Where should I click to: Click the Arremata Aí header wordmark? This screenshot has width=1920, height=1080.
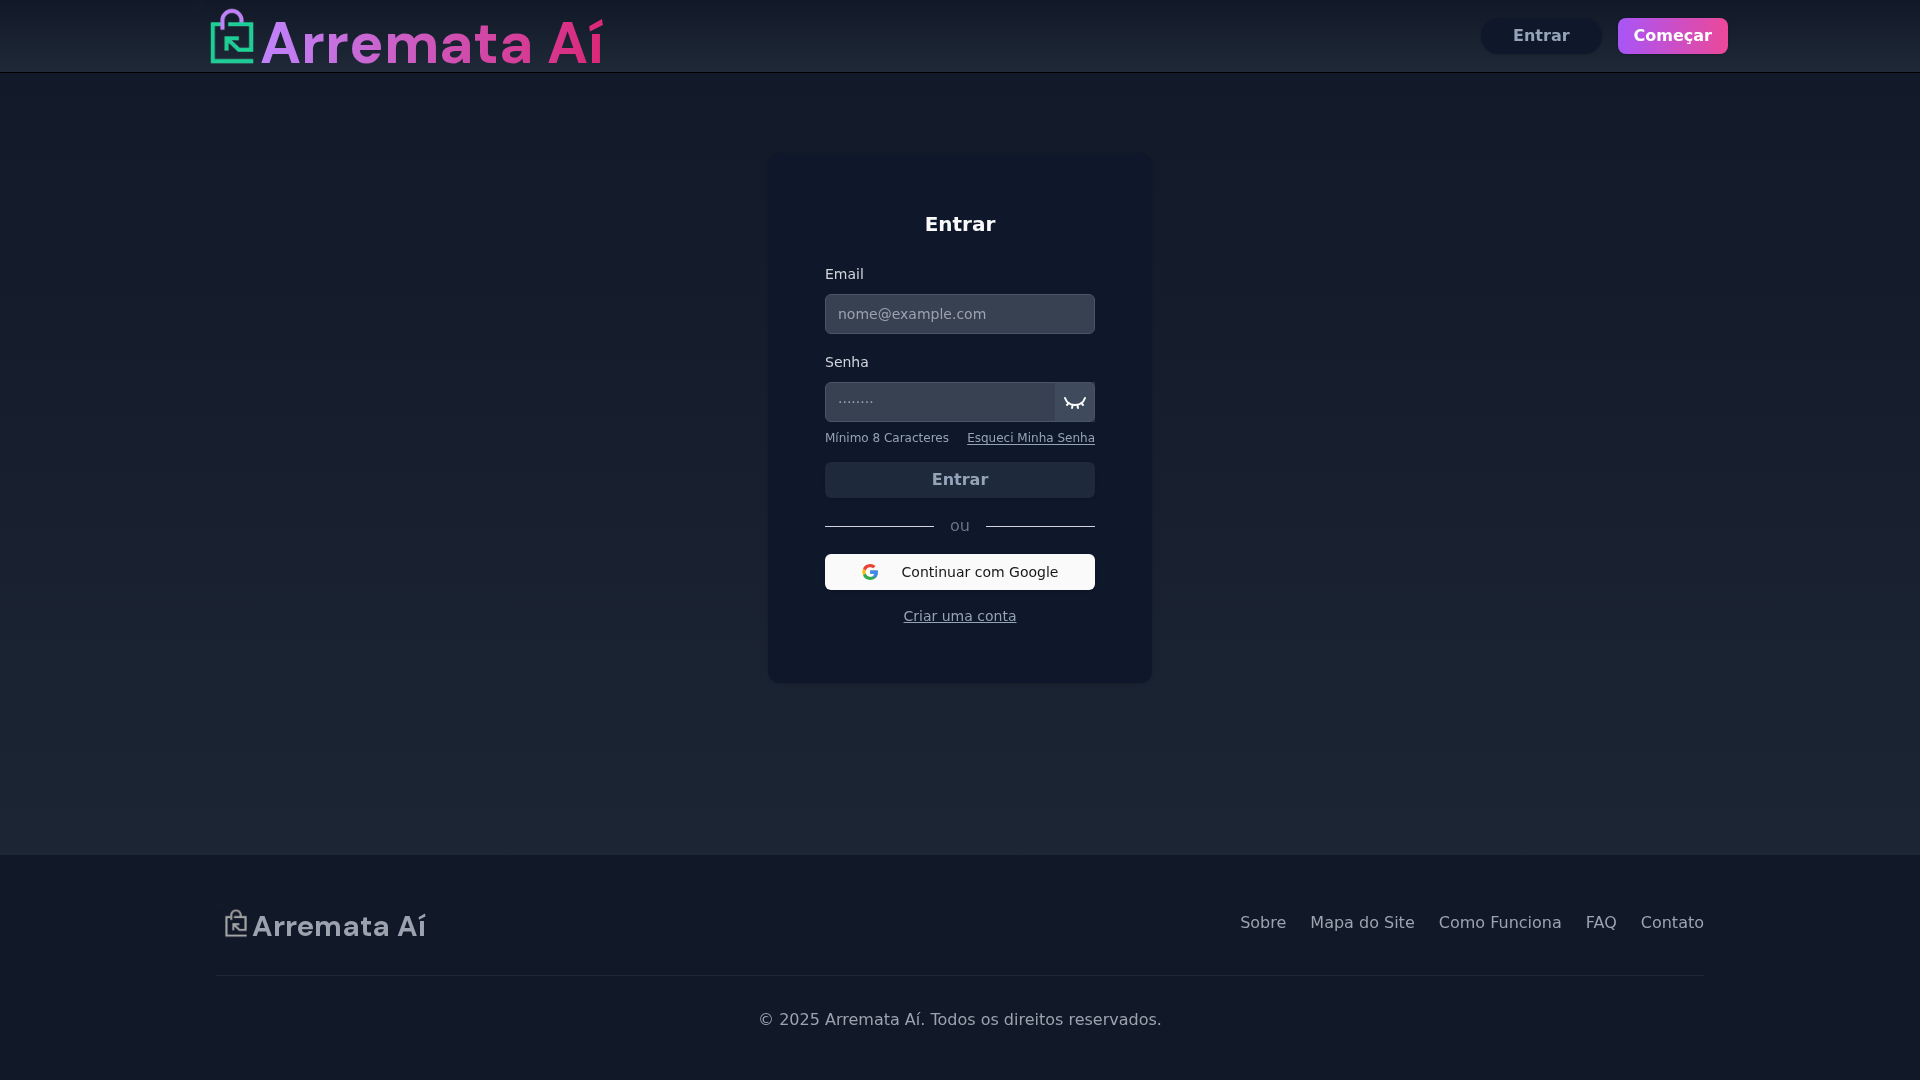pos(431,44)
